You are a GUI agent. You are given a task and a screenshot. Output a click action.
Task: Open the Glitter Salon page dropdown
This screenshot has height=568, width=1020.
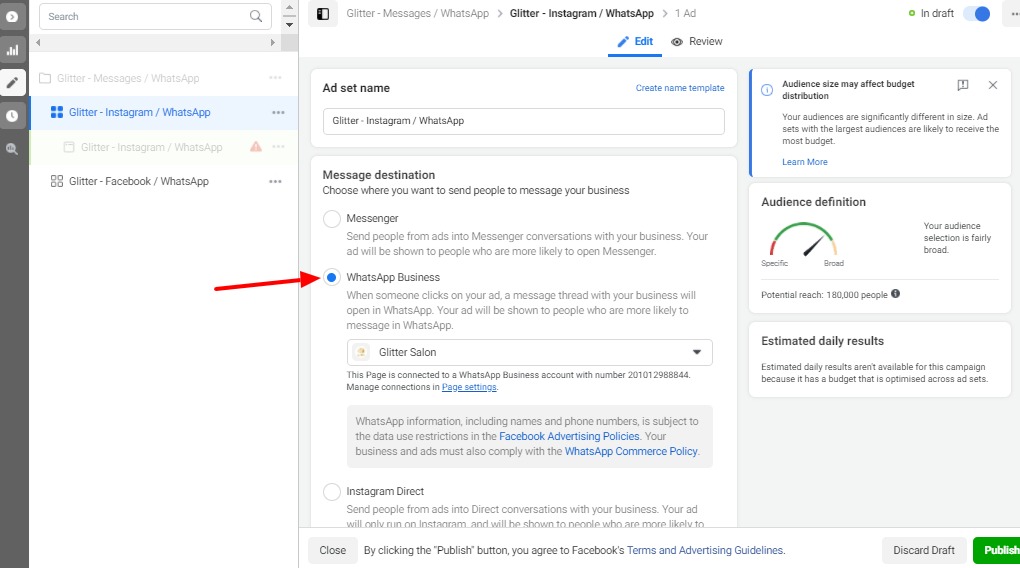[530, 352]
